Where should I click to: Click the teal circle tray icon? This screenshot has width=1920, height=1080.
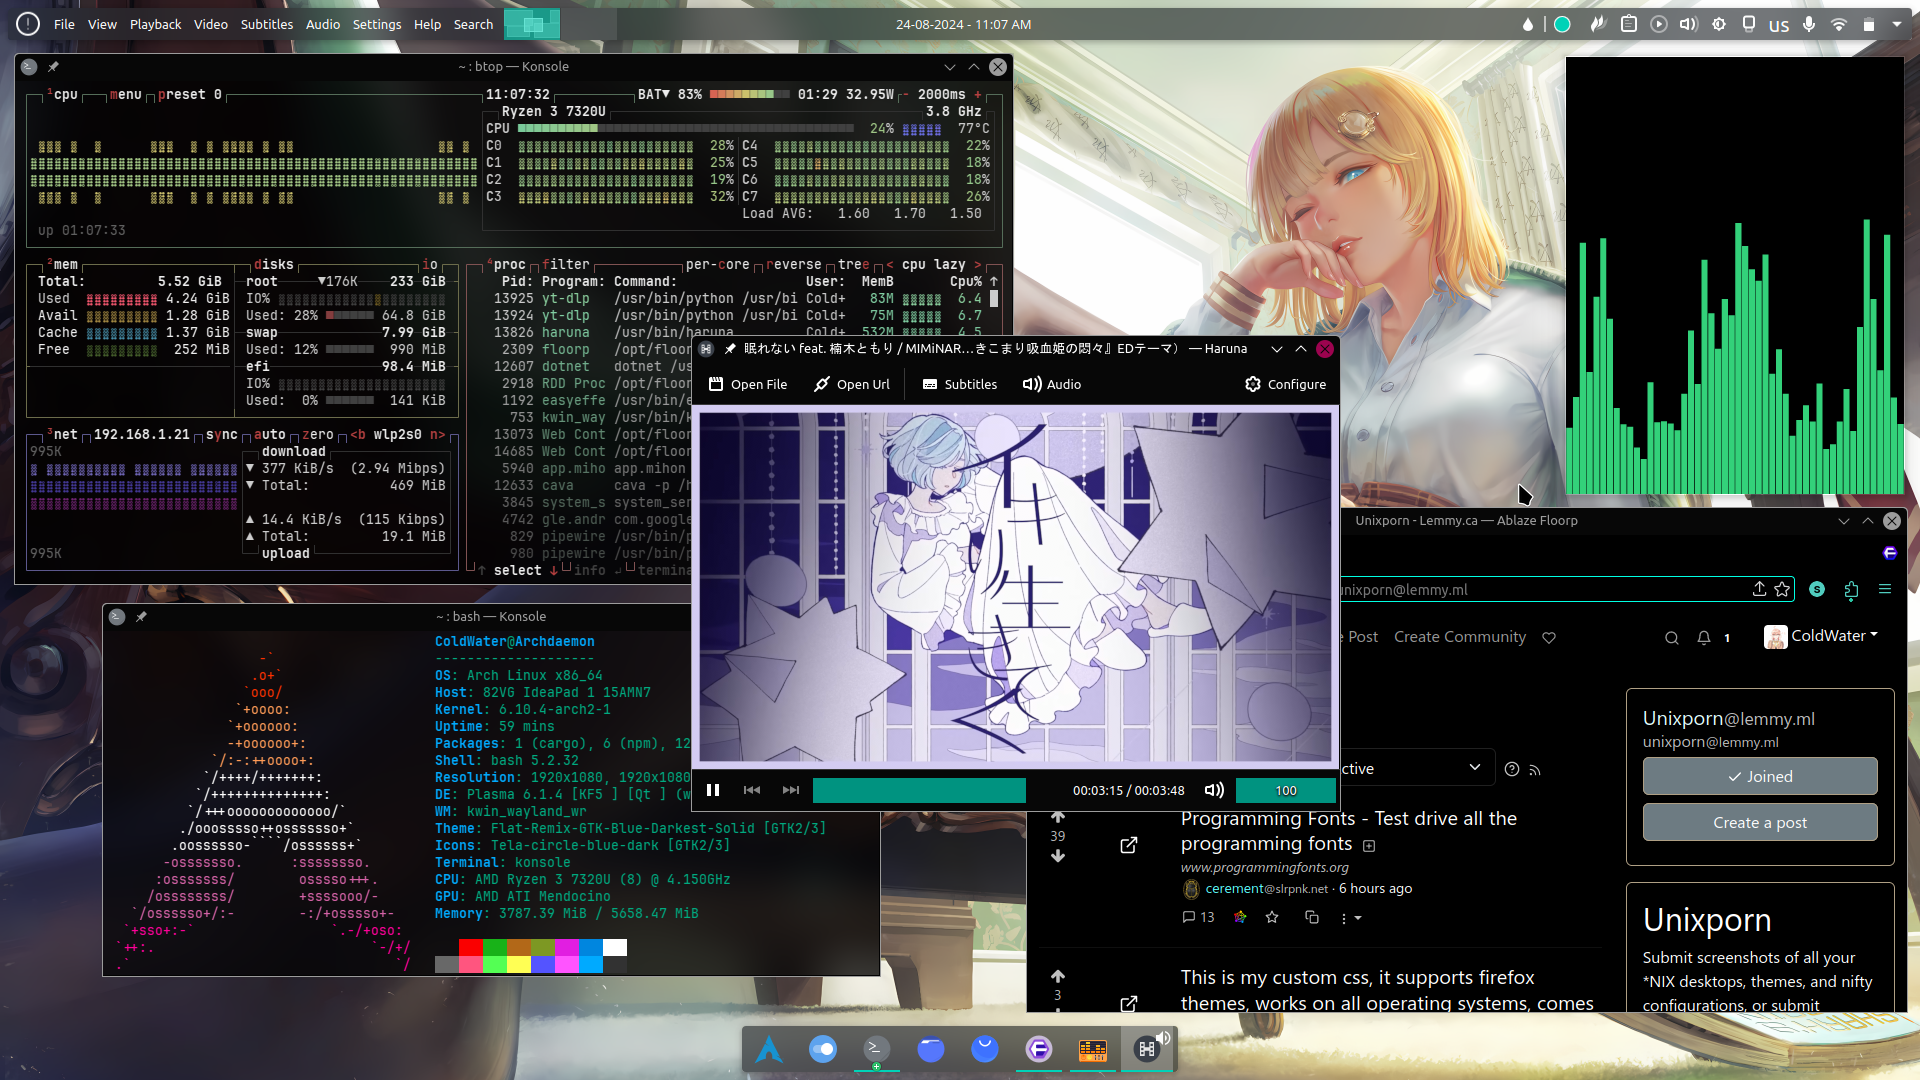click(x=1562, y=24)
